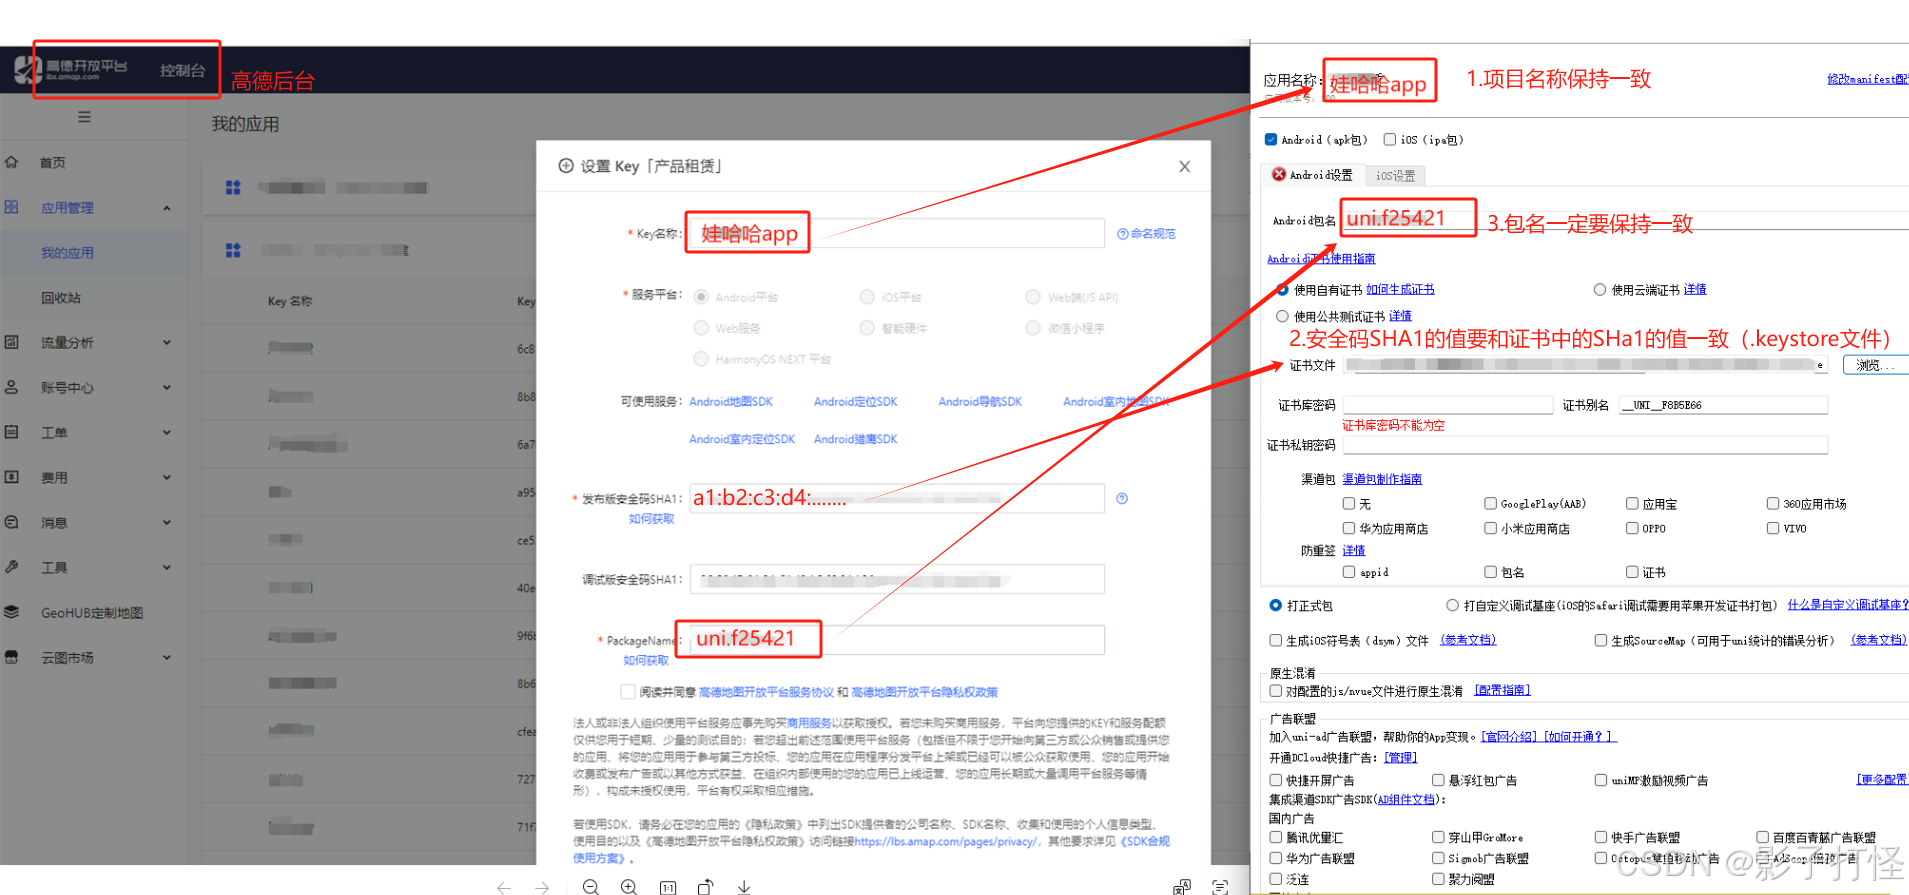Open the Android地图SDK link

pyautogui.click(x=731, y=402)
